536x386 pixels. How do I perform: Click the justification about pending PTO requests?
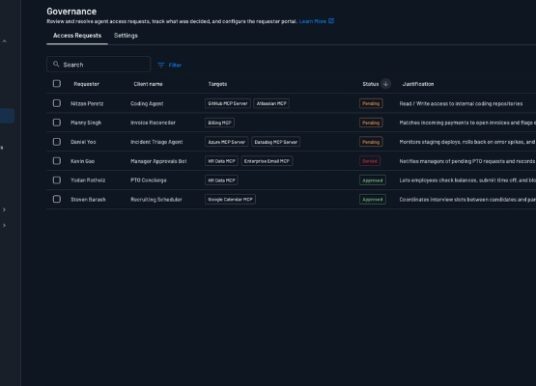click(x=468, y=161)
